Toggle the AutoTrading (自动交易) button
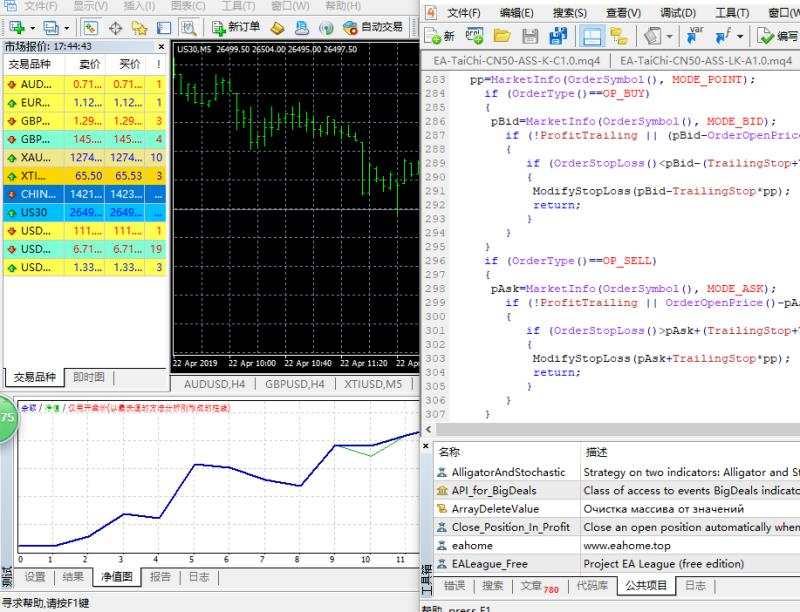The image size is (800, 612). [x=373, y=27]
